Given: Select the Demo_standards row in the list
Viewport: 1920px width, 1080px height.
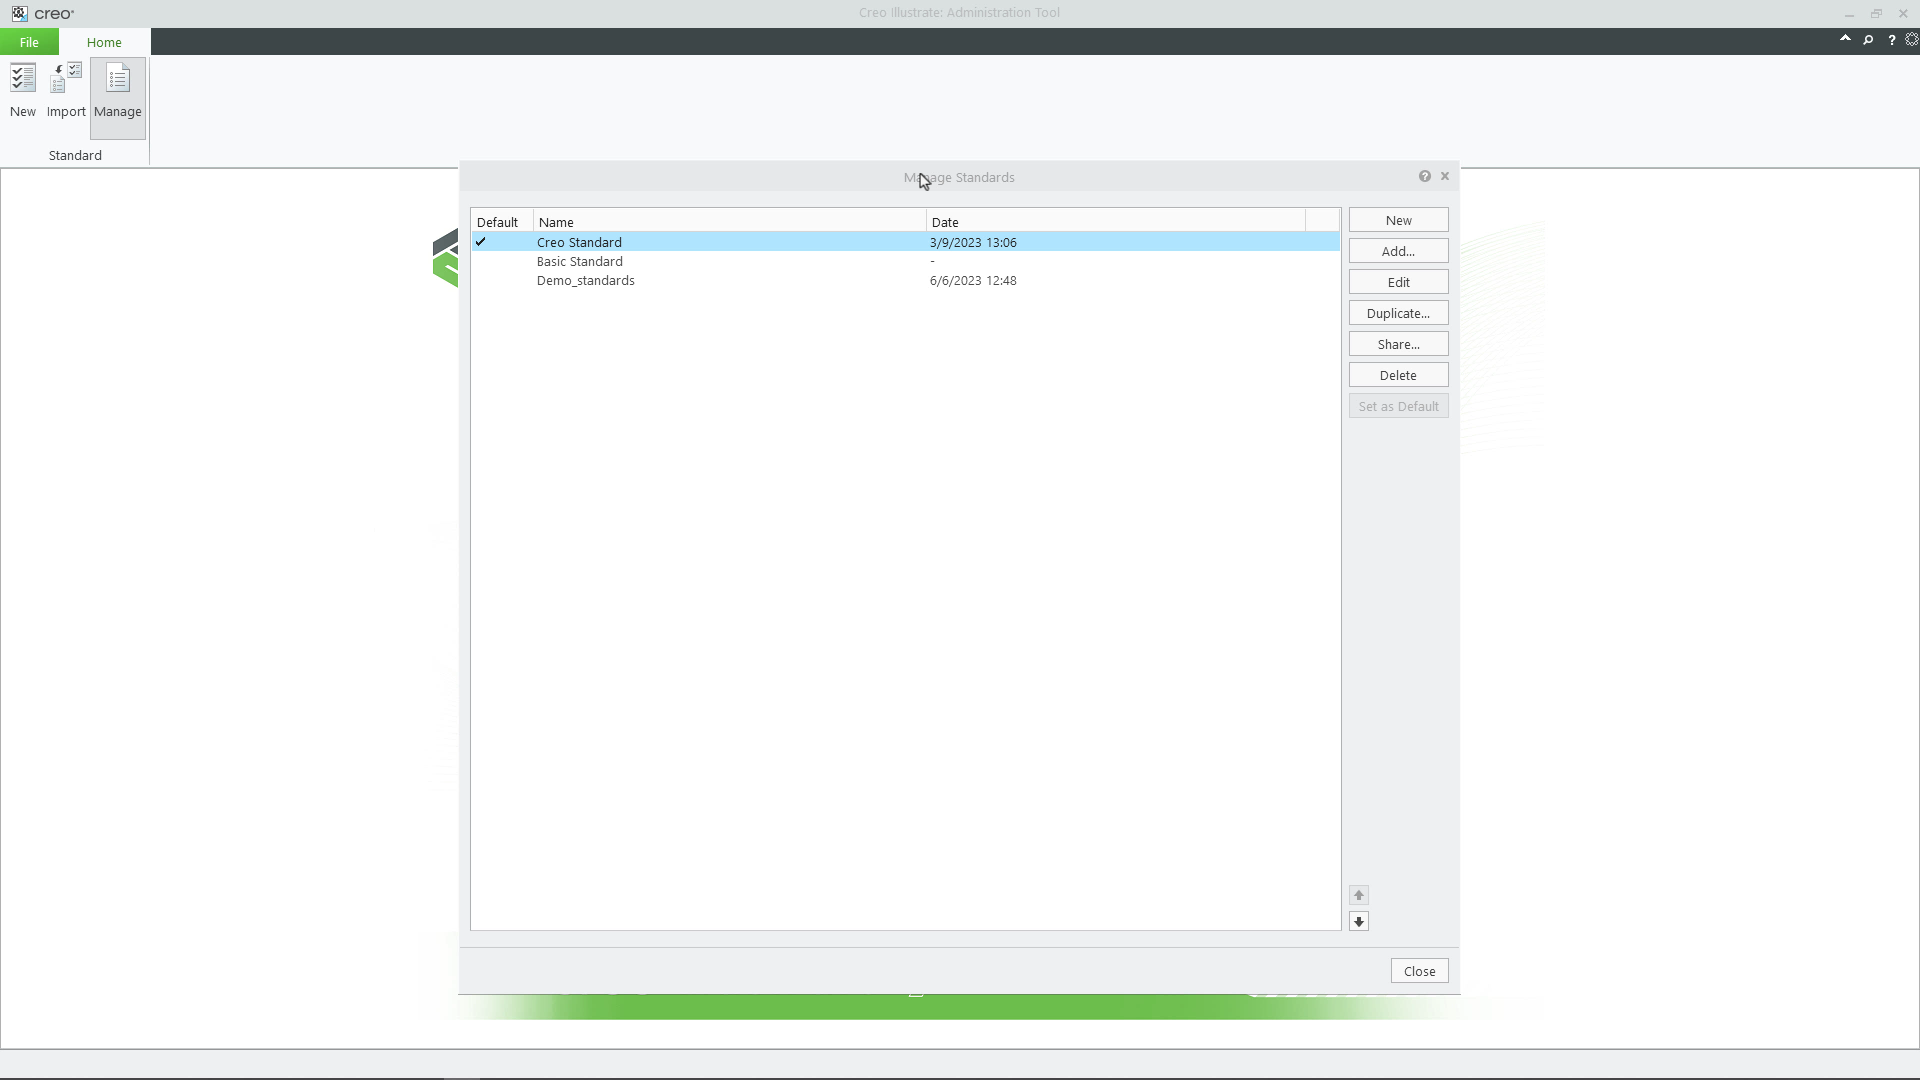Looking at the screenshot, I should [585, 280].
